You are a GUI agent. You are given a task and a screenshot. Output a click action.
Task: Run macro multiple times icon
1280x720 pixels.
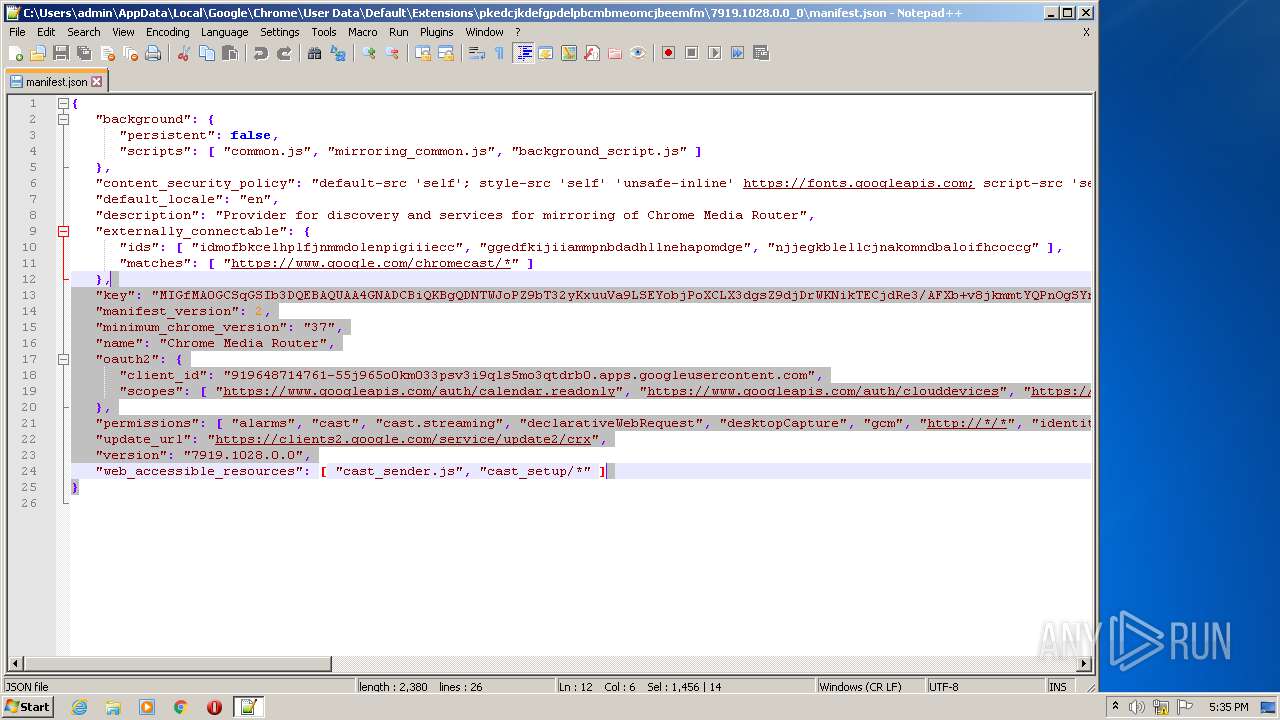(738, 53)
